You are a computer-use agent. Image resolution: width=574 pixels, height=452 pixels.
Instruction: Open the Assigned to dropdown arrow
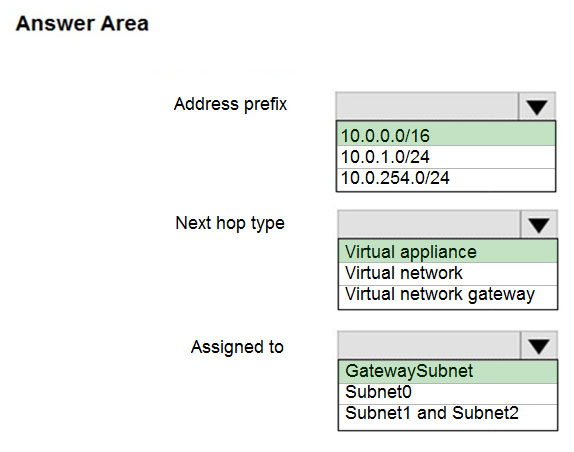click(538, 345)
